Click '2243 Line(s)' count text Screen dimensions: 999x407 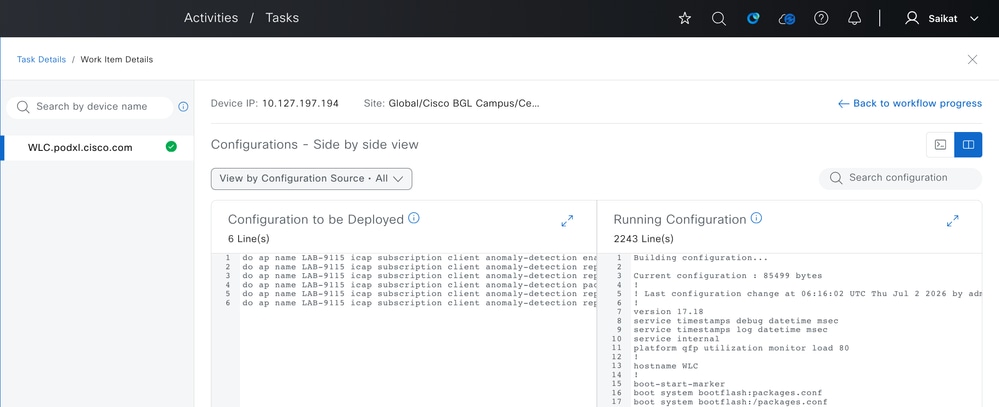click(x=643, y=239)
